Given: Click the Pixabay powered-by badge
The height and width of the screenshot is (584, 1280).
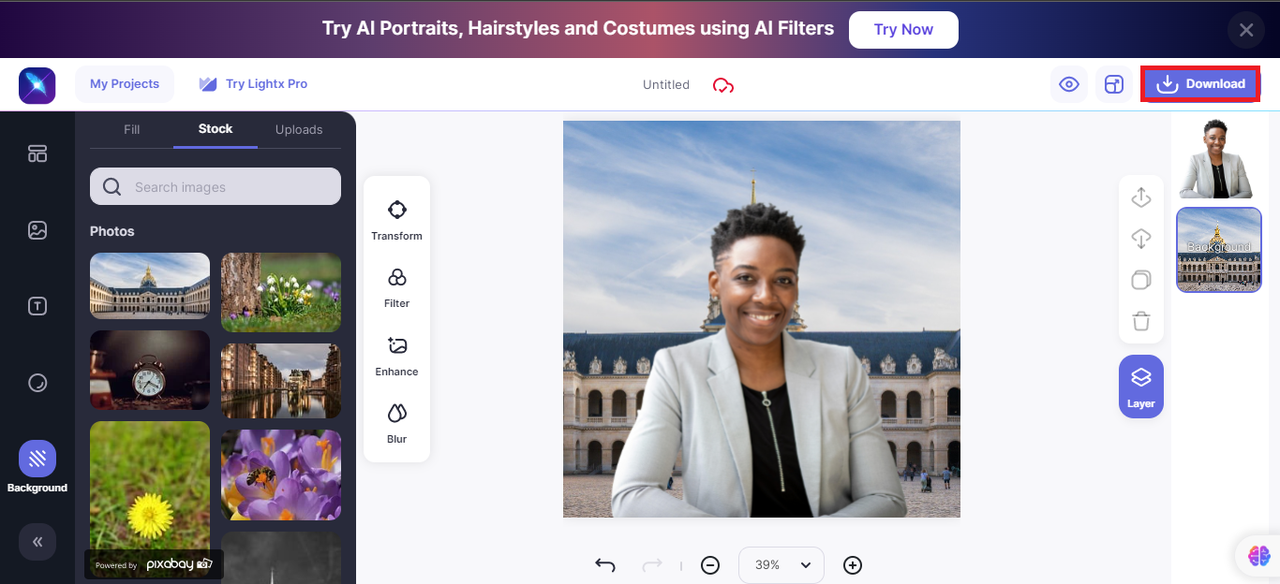Looking at the screenshot, I should pyautogui.click(x=154, y=565).
